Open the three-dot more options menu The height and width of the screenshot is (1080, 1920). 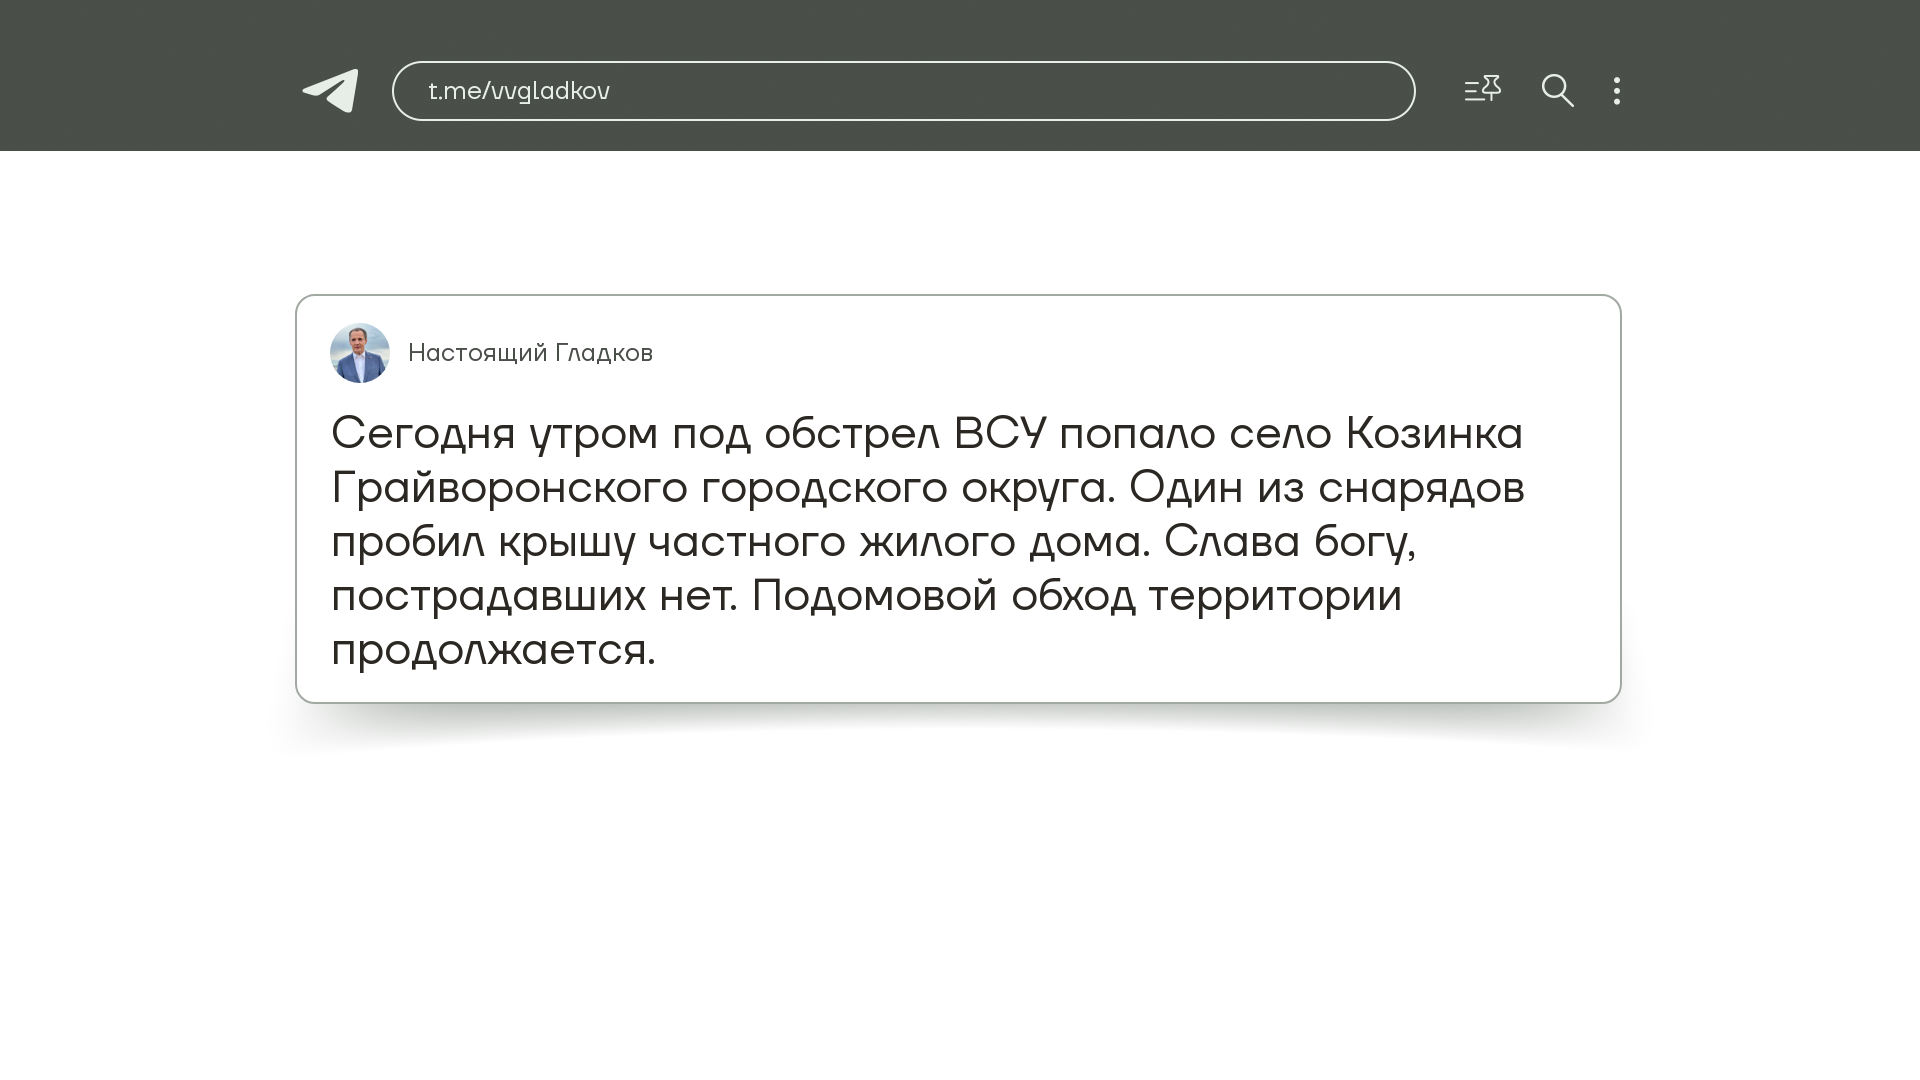pyautogui.click(x=1617, y=91)
